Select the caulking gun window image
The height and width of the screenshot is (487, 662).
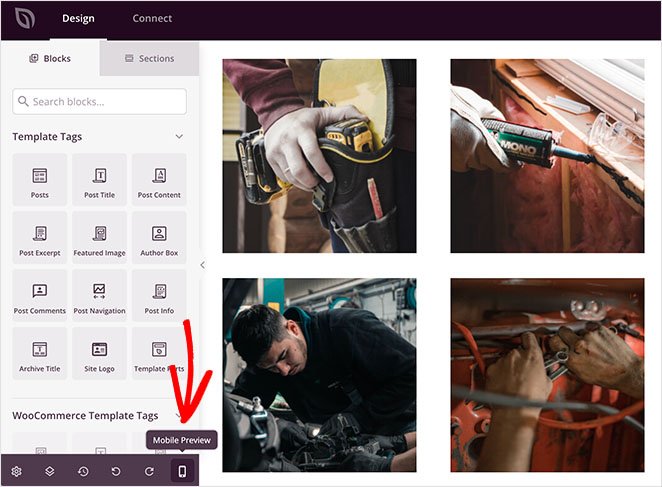pos(547,156)
